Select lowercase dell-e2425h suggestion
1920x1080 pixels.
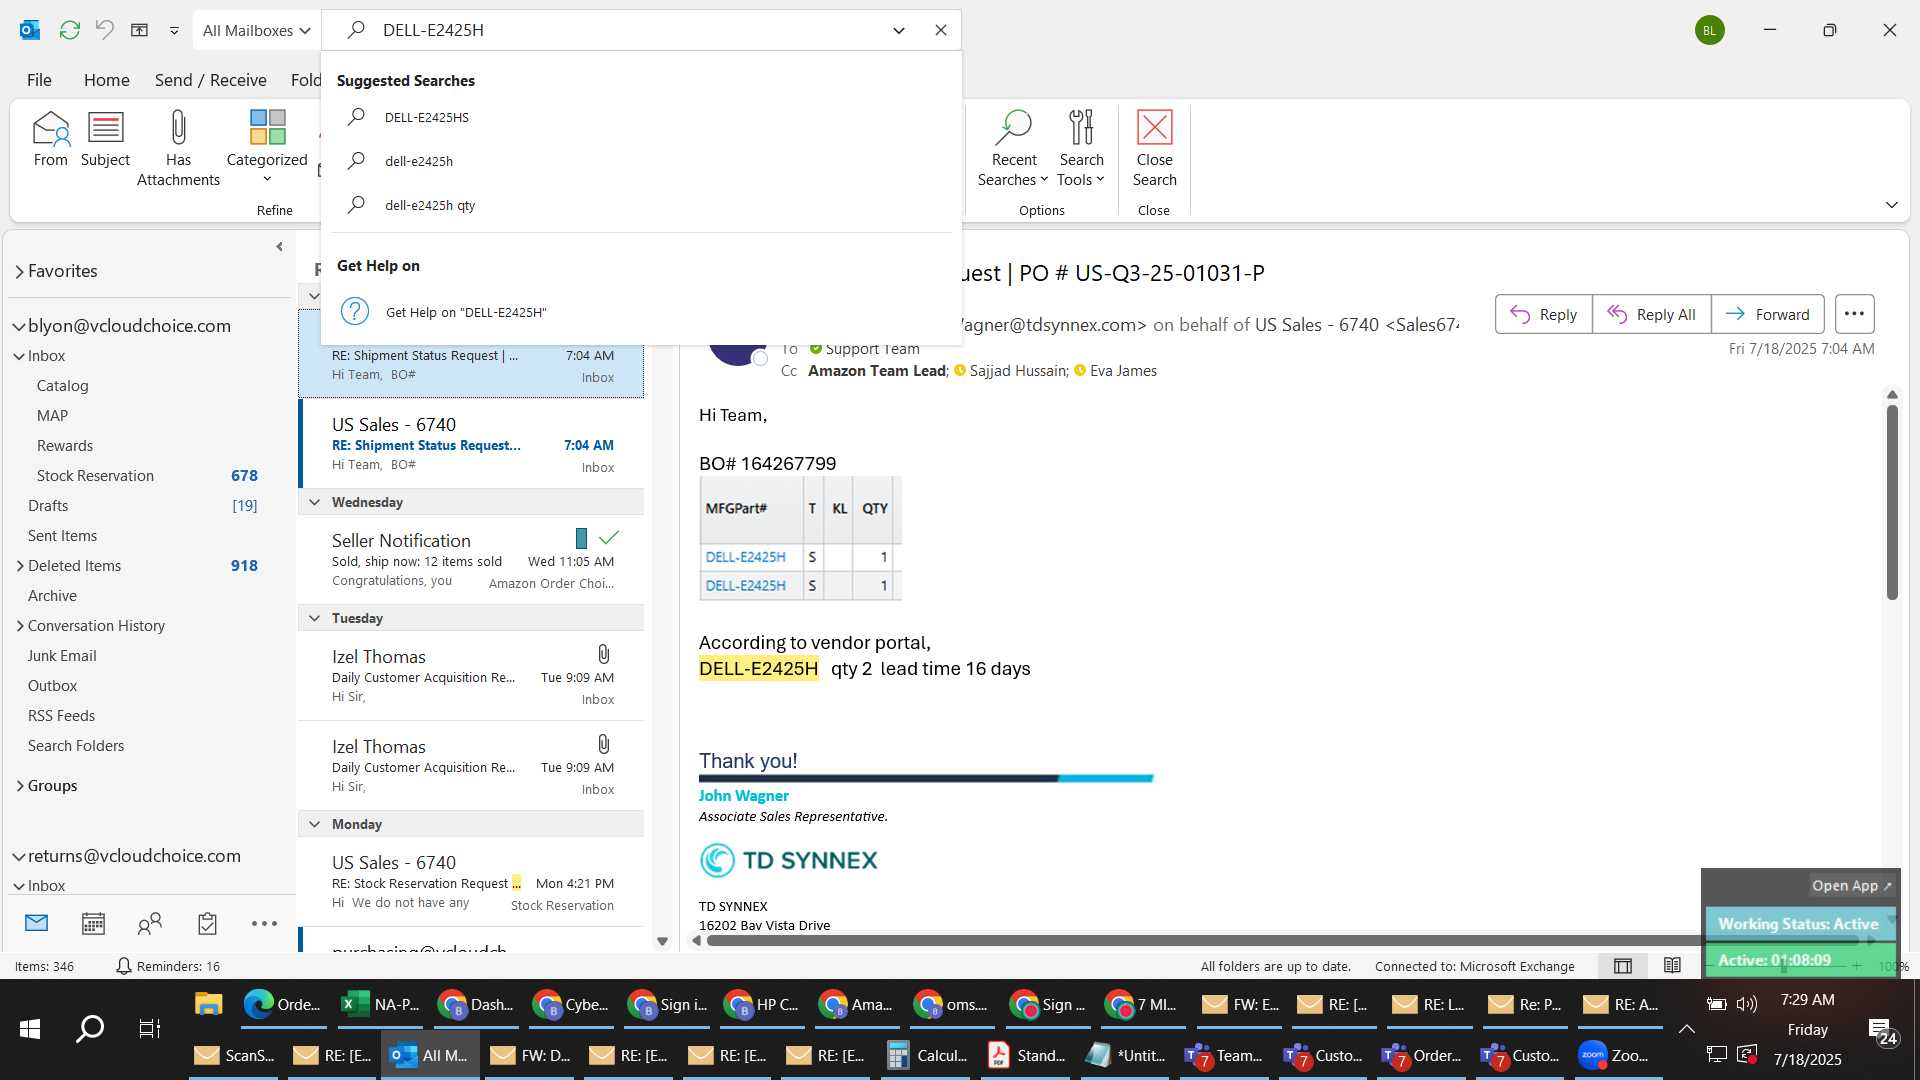pyautogui.click(x=640, y=161)
